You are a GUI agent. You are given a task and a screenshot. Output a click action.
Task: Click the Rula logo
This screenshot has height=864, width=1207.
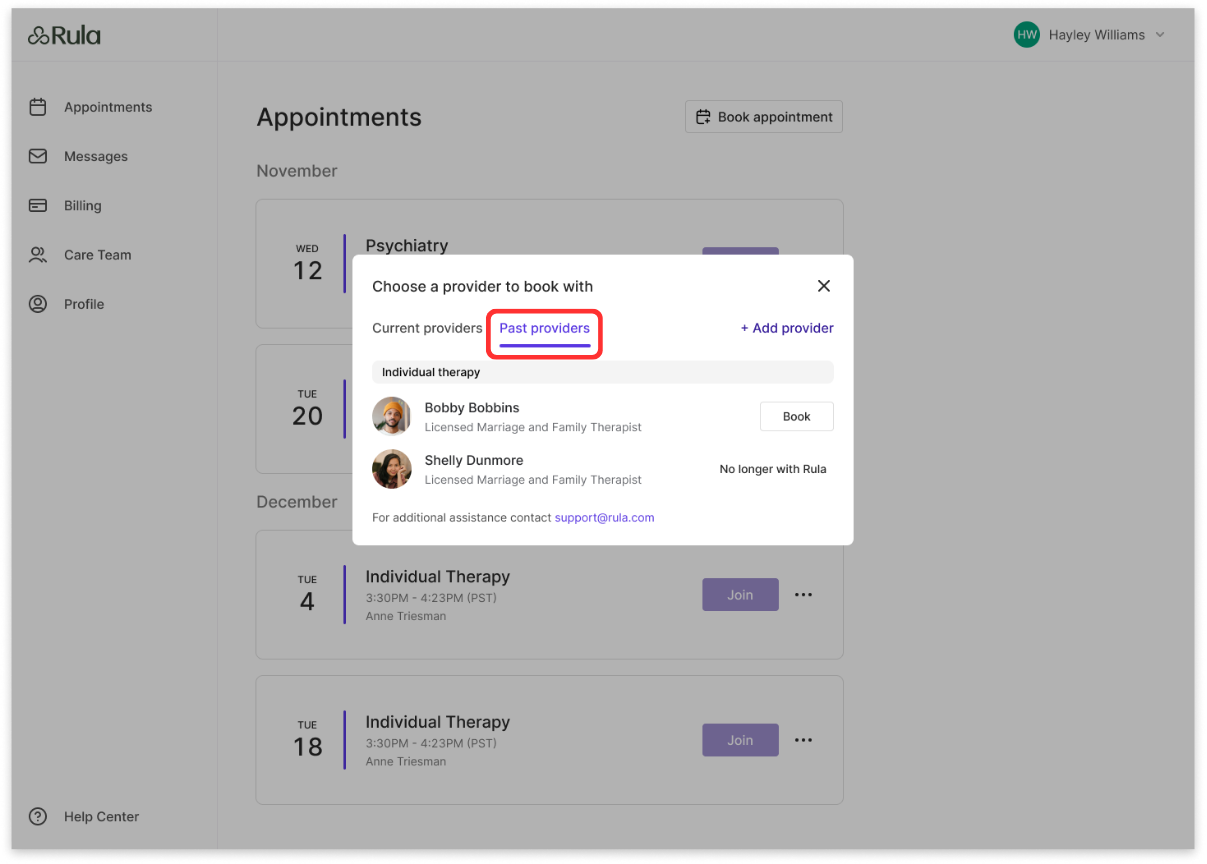point(64,36)
